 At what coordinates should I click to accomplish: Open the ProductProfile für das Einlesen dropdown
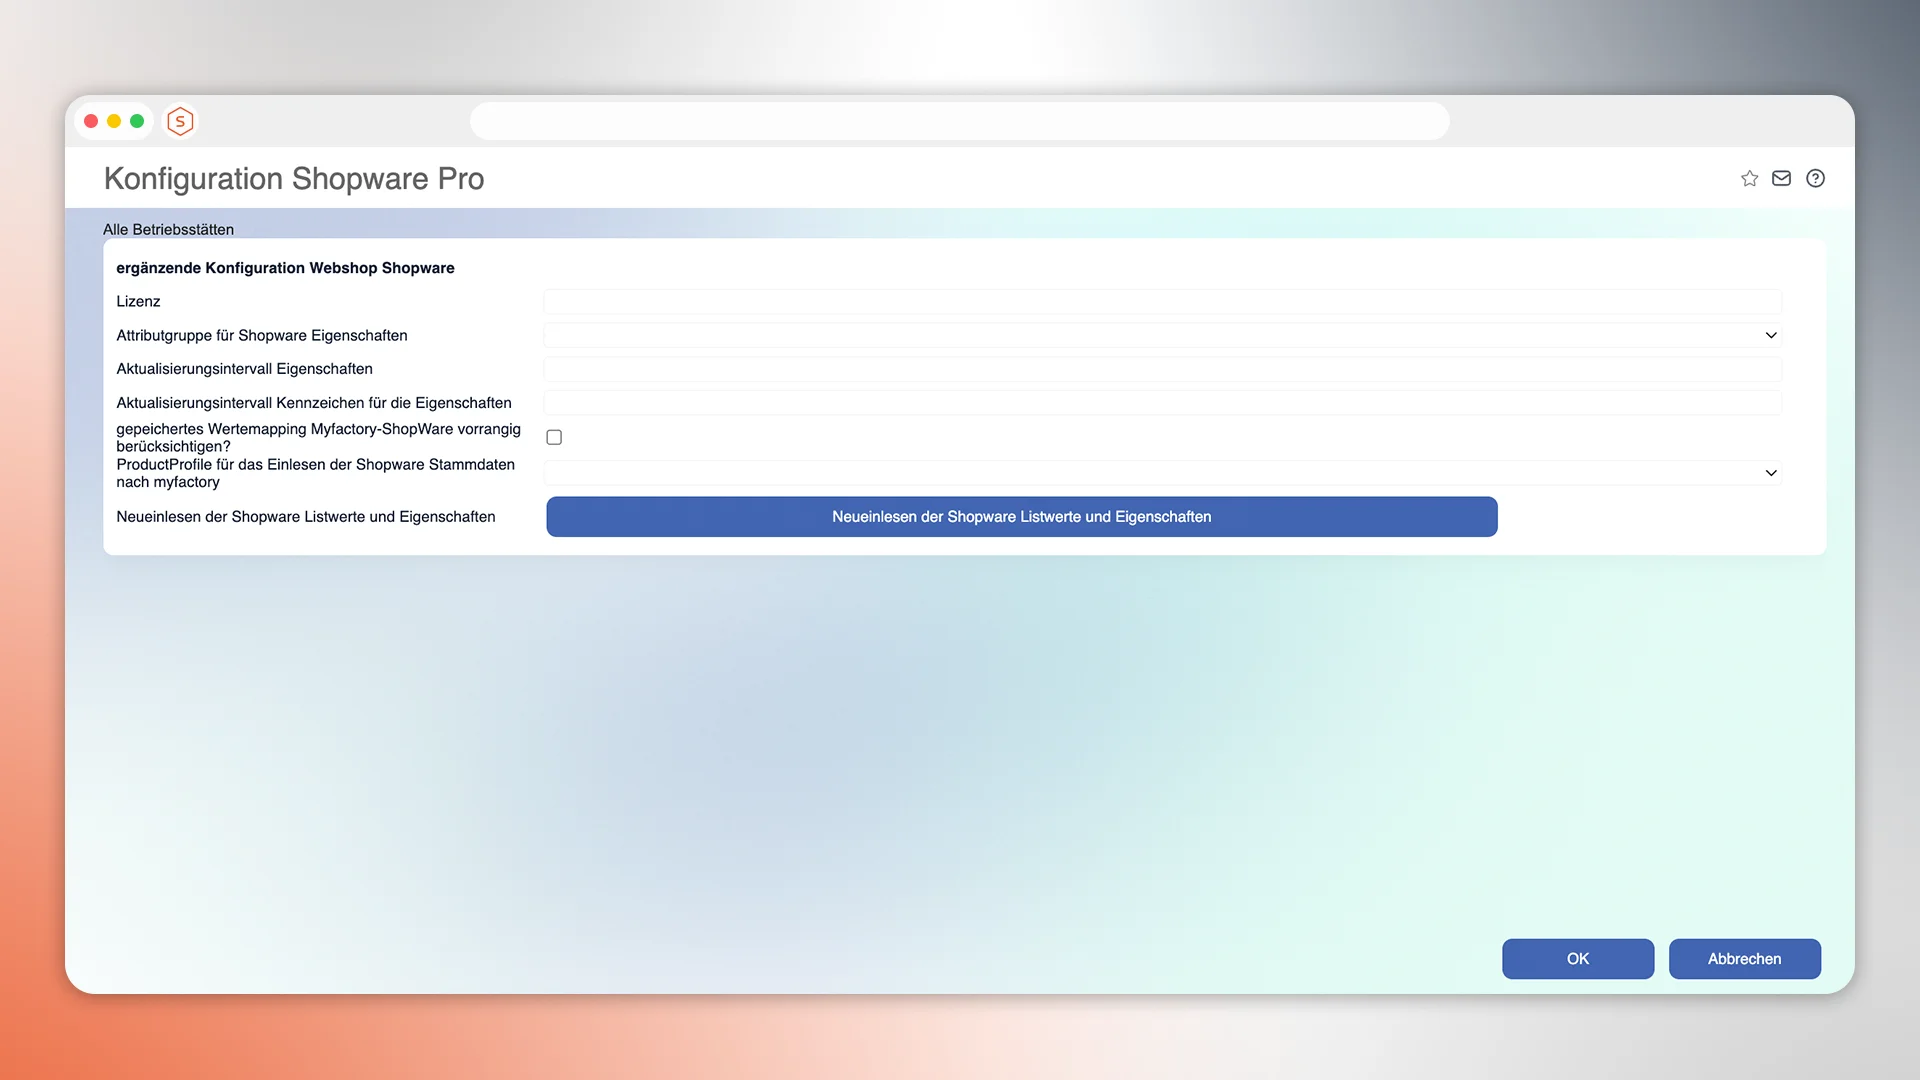[x=1160, y=472]
